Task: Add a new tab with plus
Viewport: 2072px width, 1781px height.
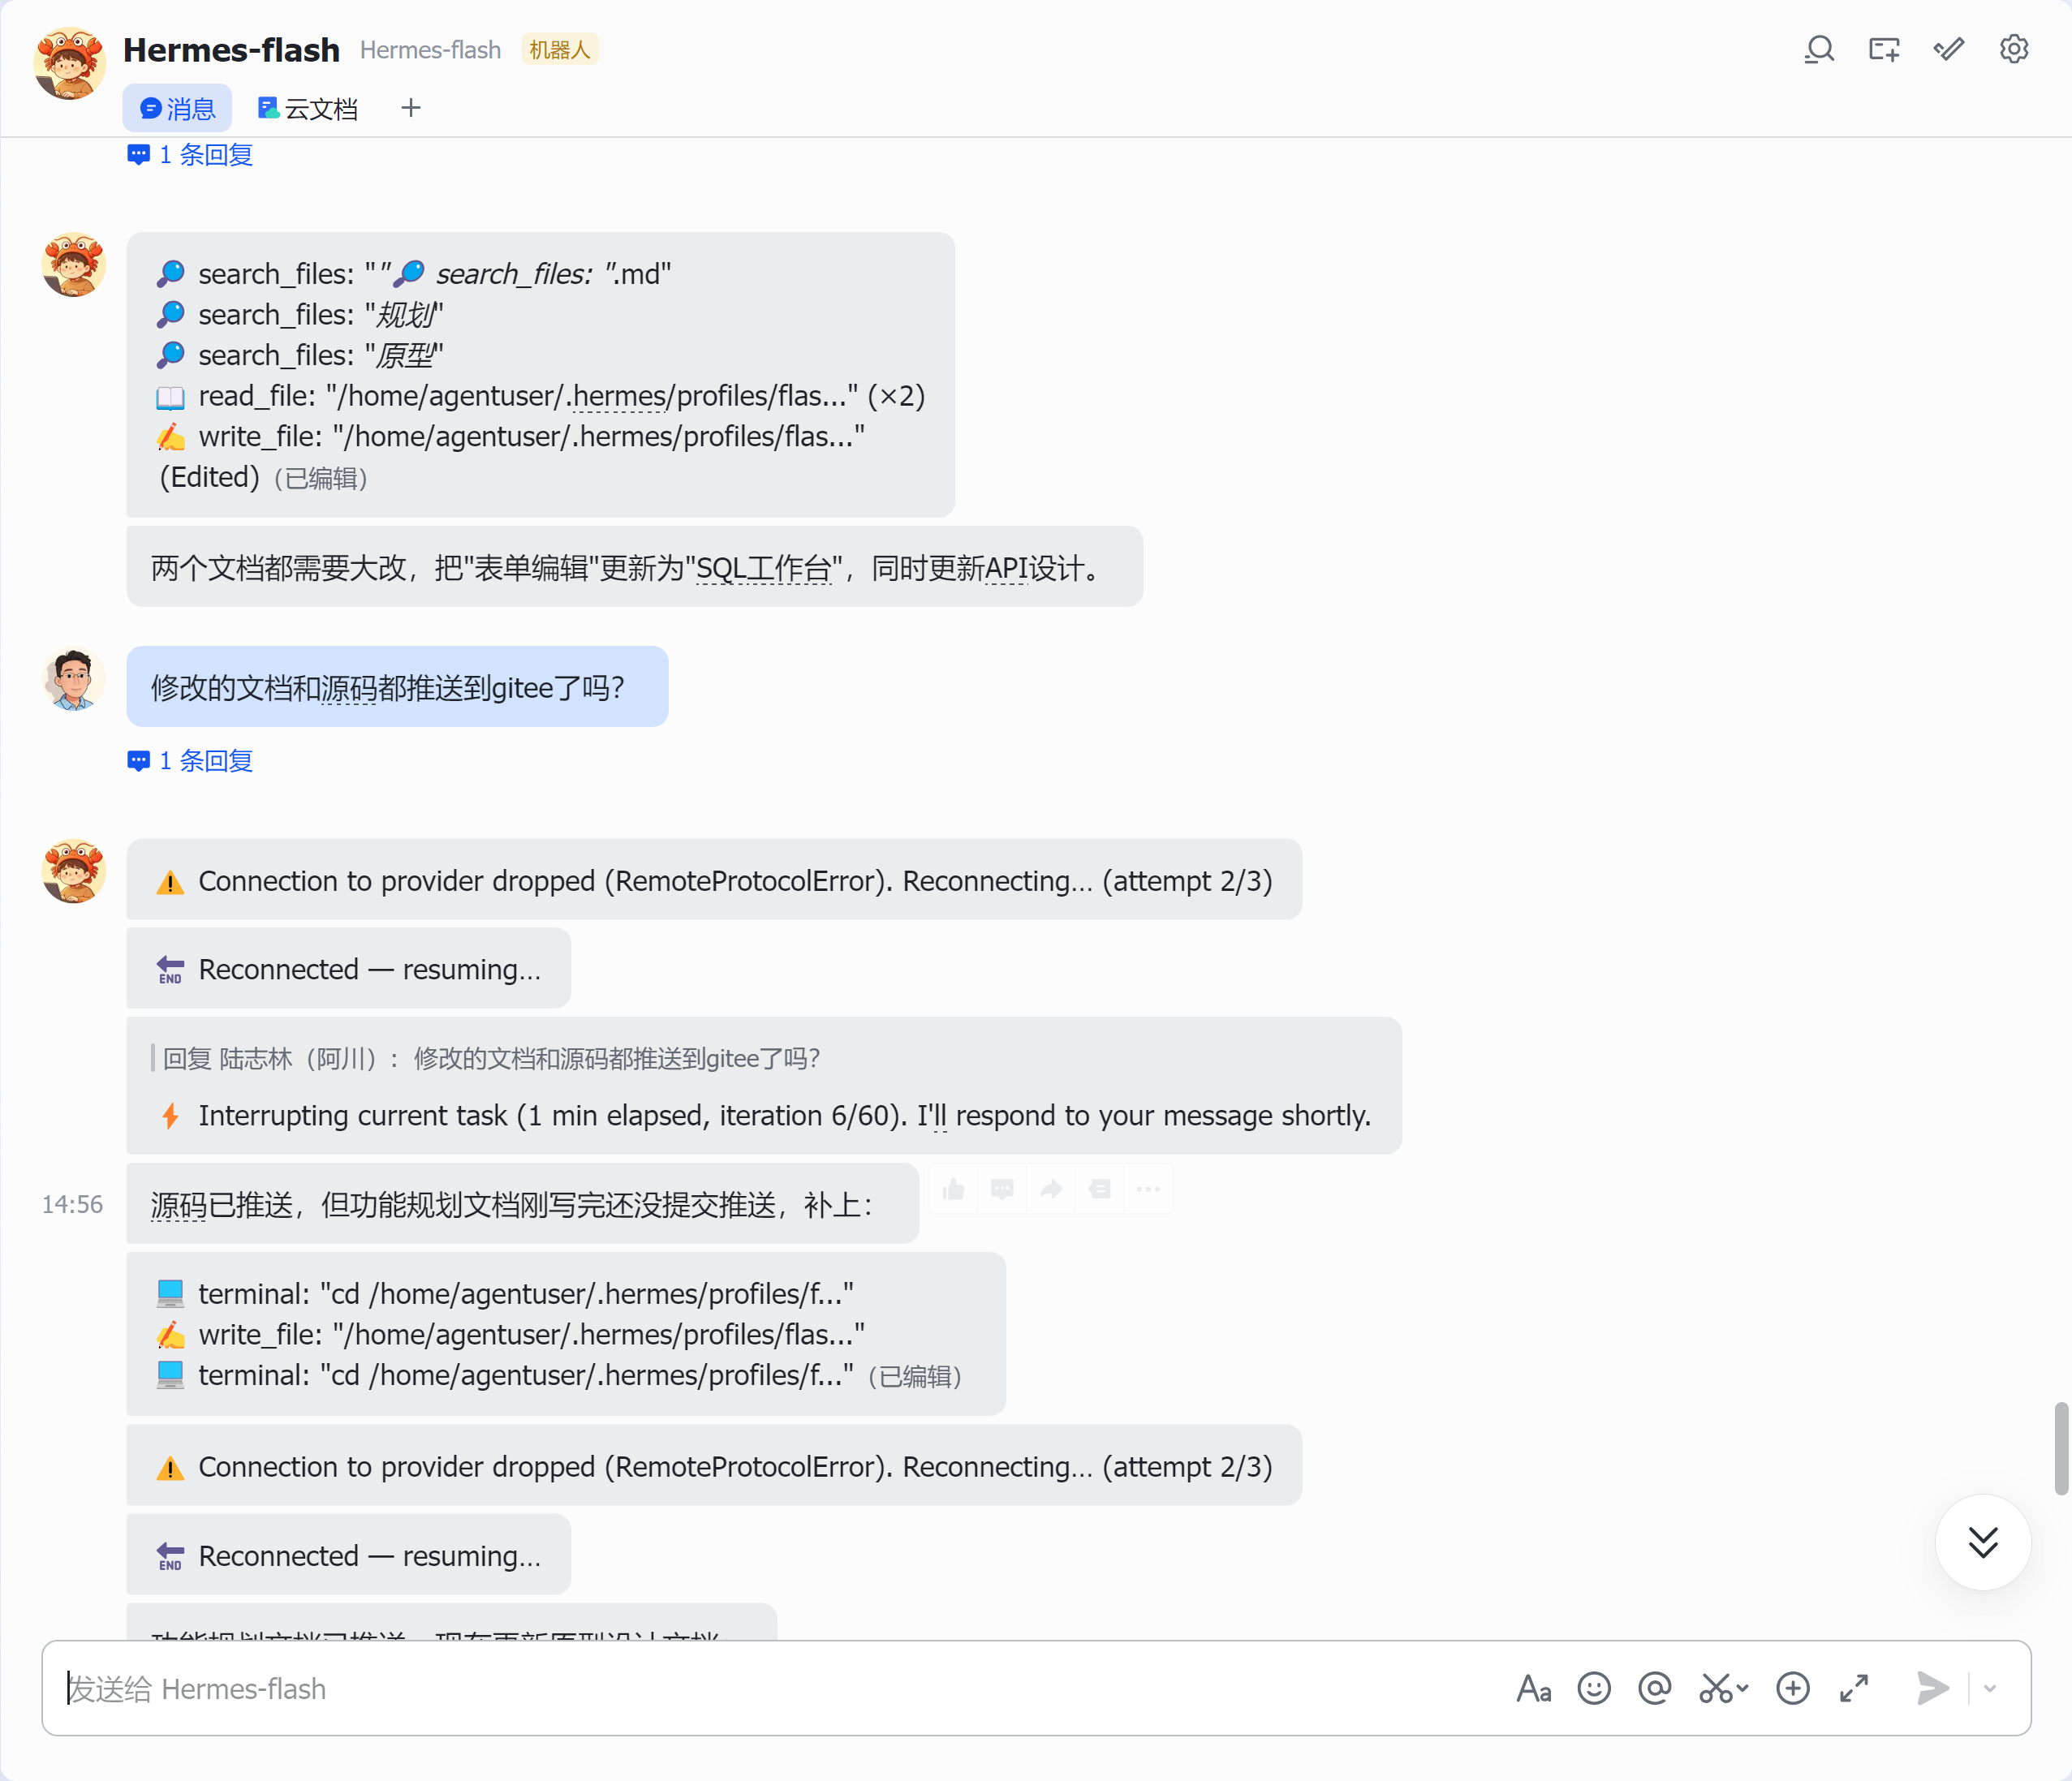Action: 410,108
